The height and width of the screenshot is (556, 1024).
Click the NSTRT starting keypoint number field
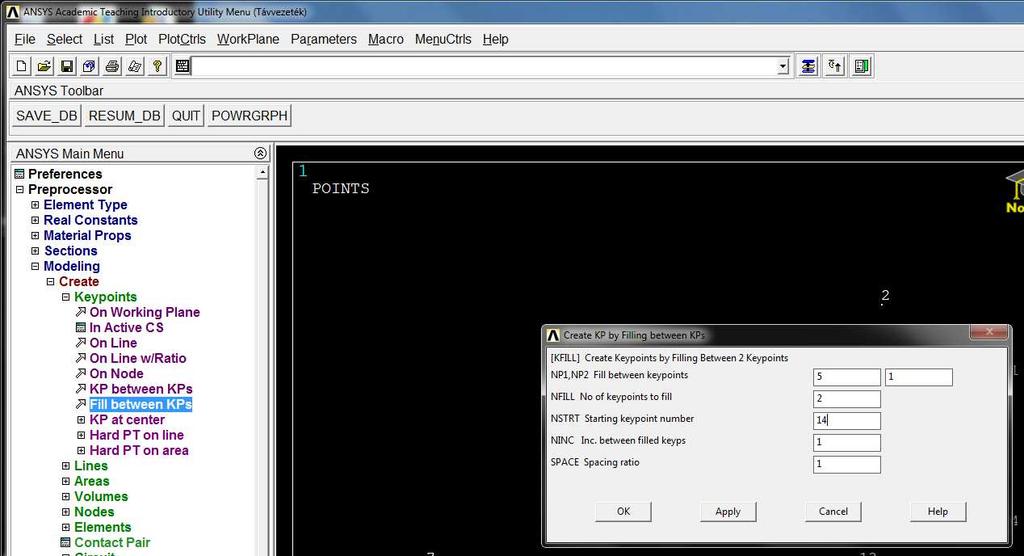[846, 420]
